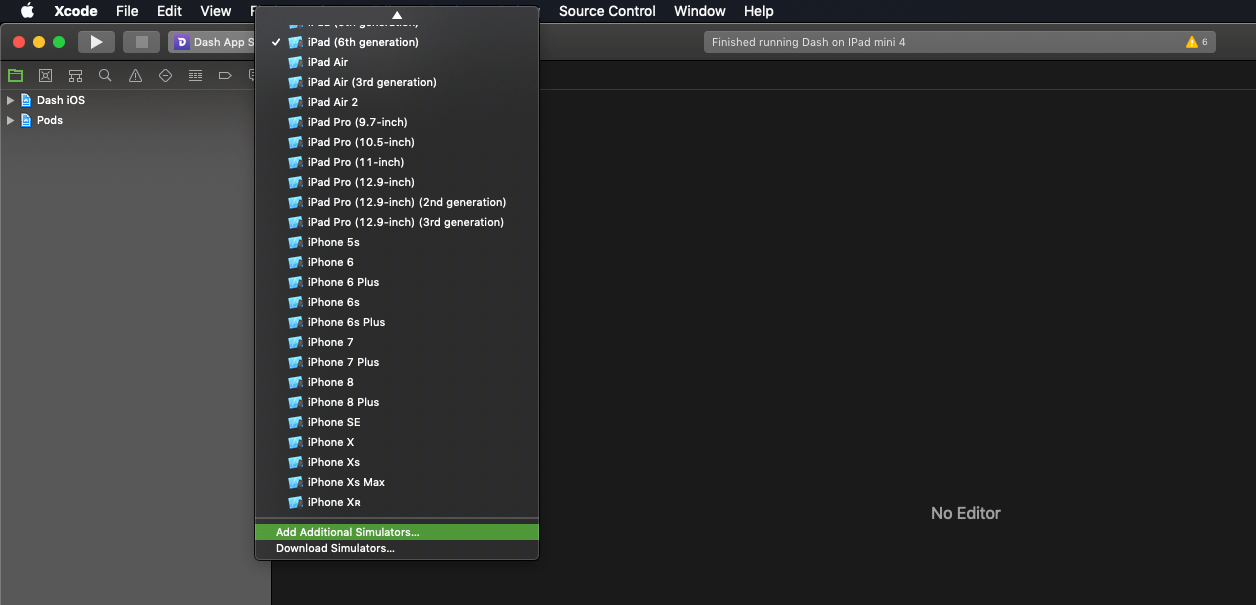Select the Source Control navigator icon
The height and width of the screenshot is (605, 1256).
45,75
